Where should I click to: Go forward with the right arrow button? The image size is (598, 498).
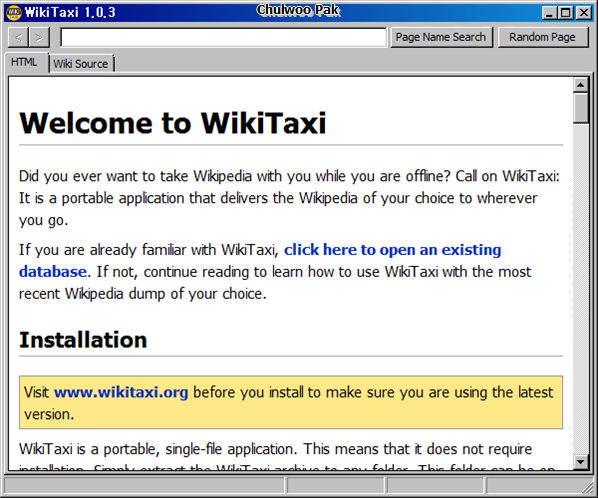pos(39,37)
